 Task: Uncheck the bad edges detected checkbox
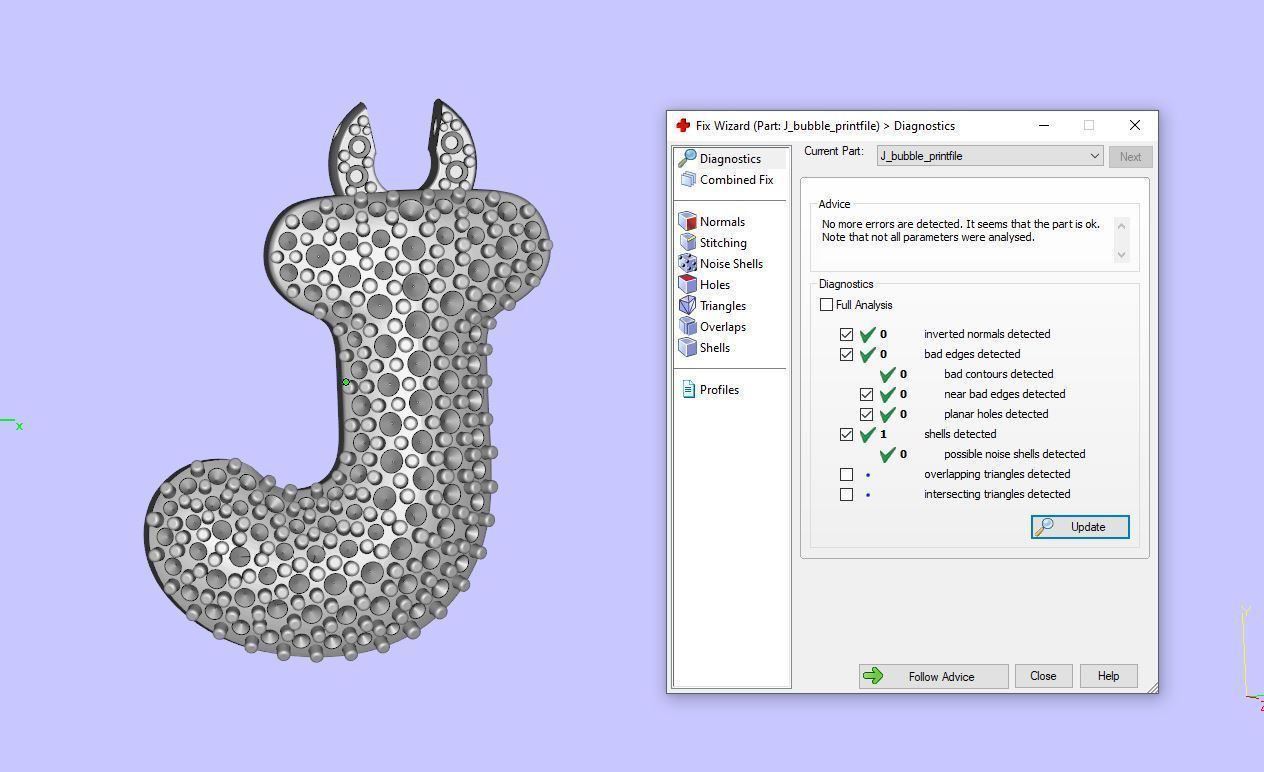[847, 354]
